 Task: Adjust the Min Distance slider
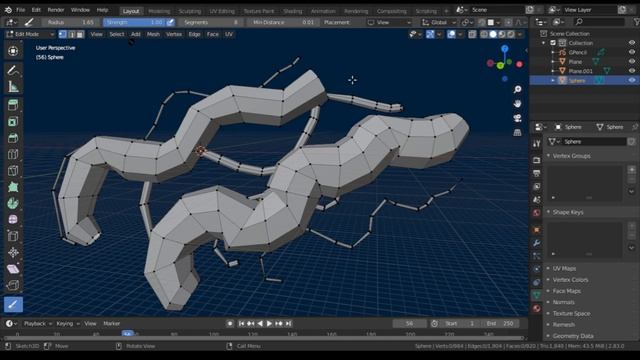pyautogui.click(x=283, y=22)
